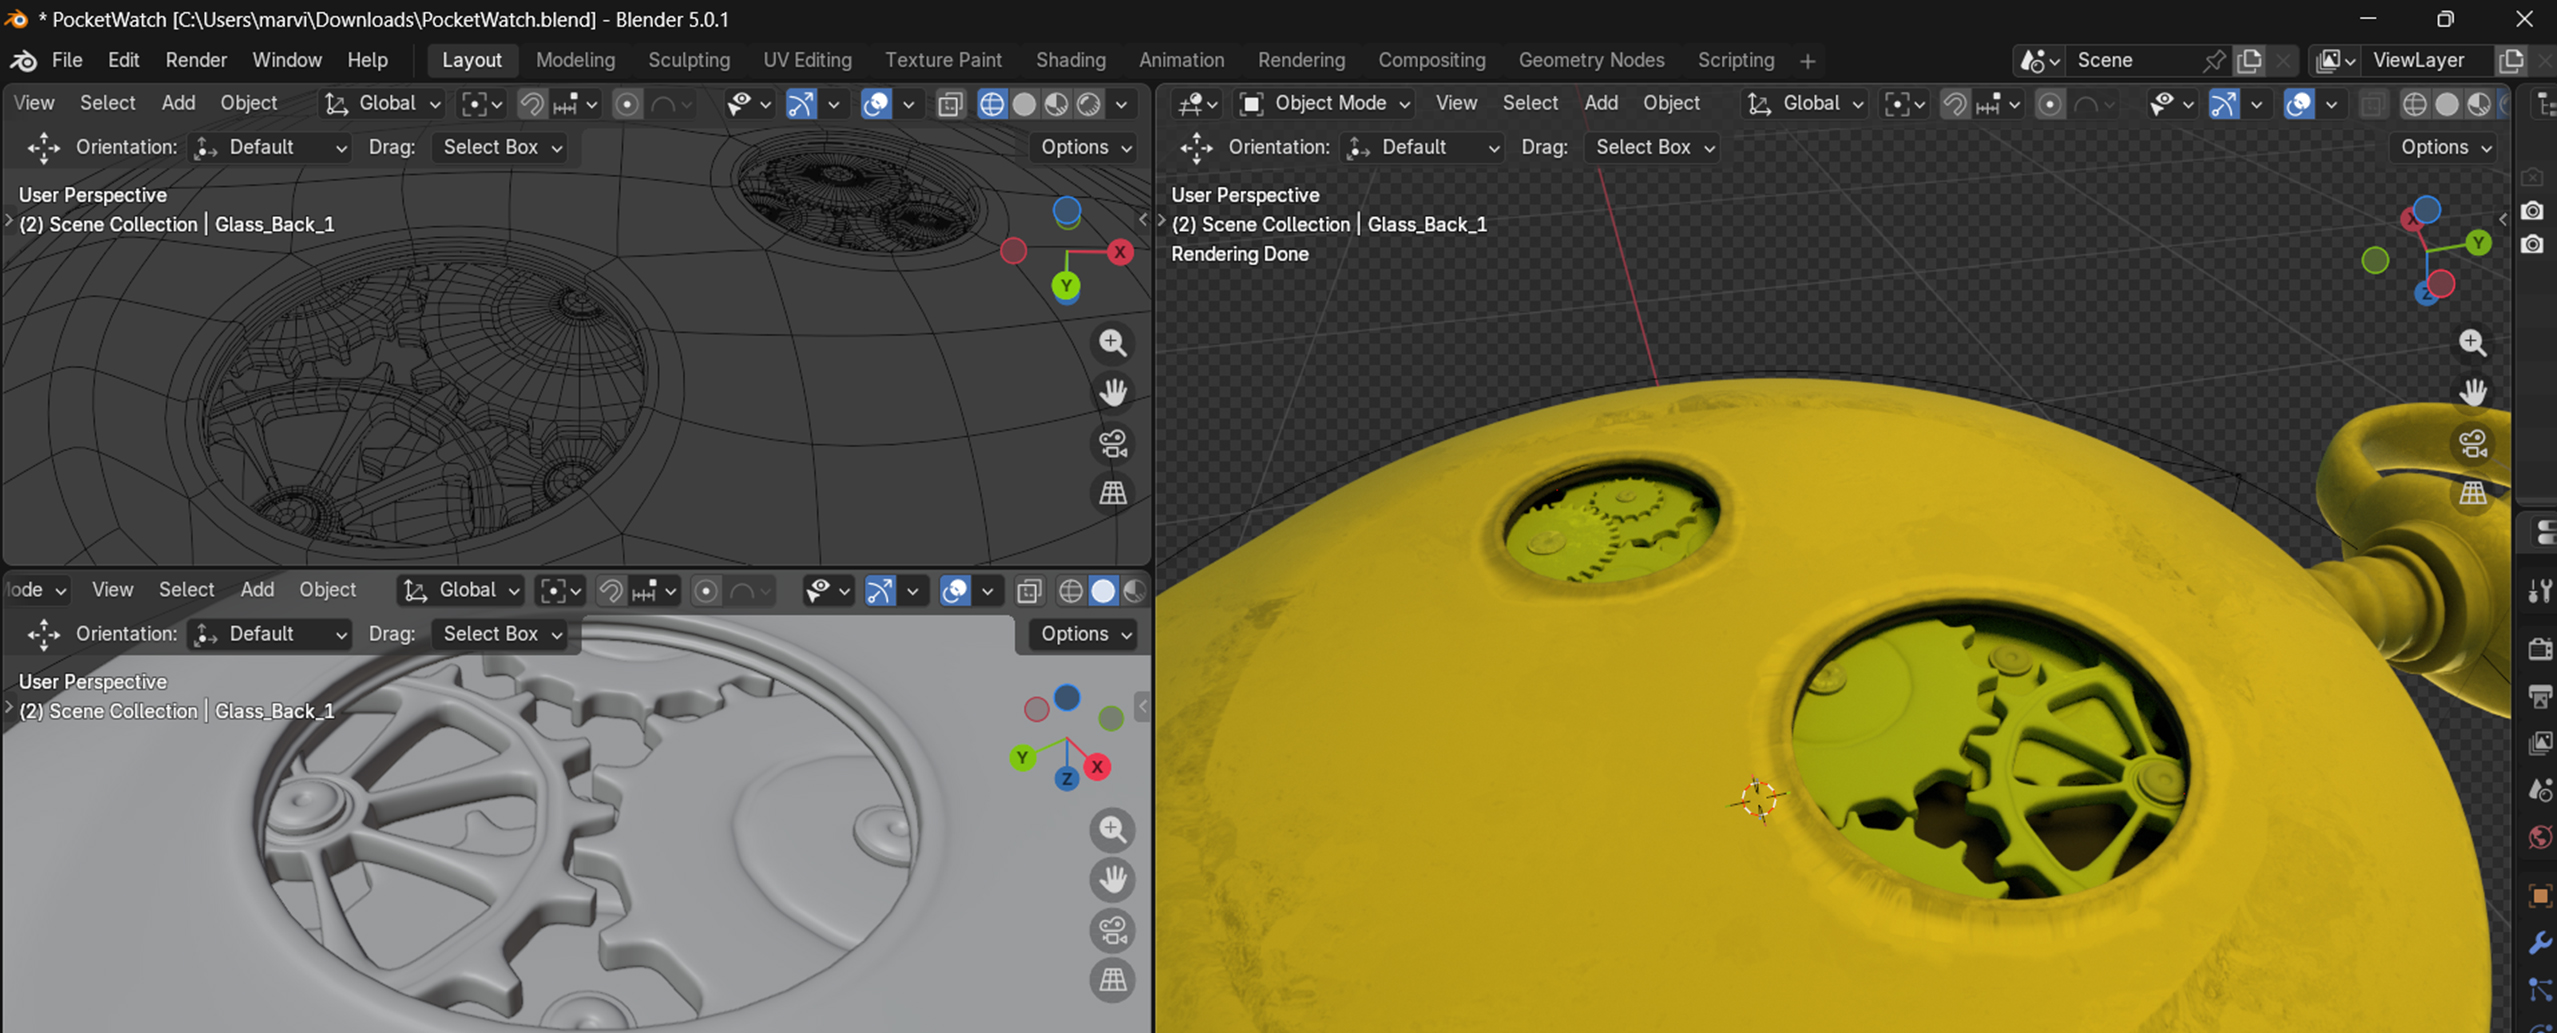This screenshot has width=2557, height=1033.
Task: Toggle X-ray button in top-left viewport header
Action: point(950,104)
